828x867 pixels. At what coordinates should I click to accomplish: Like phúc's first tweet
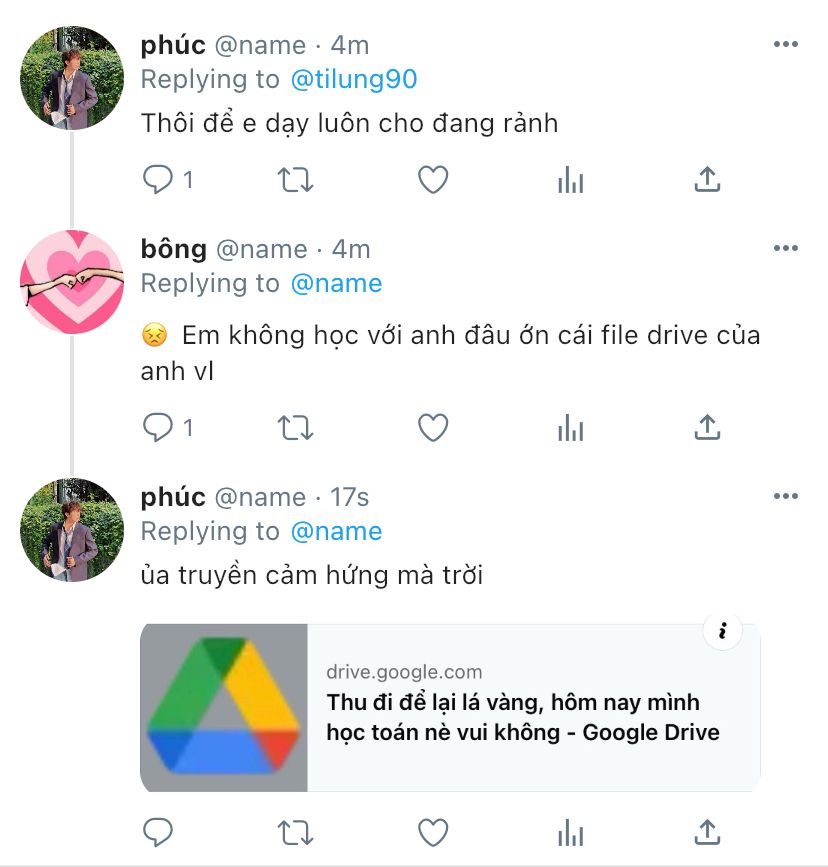click(432, 180)
